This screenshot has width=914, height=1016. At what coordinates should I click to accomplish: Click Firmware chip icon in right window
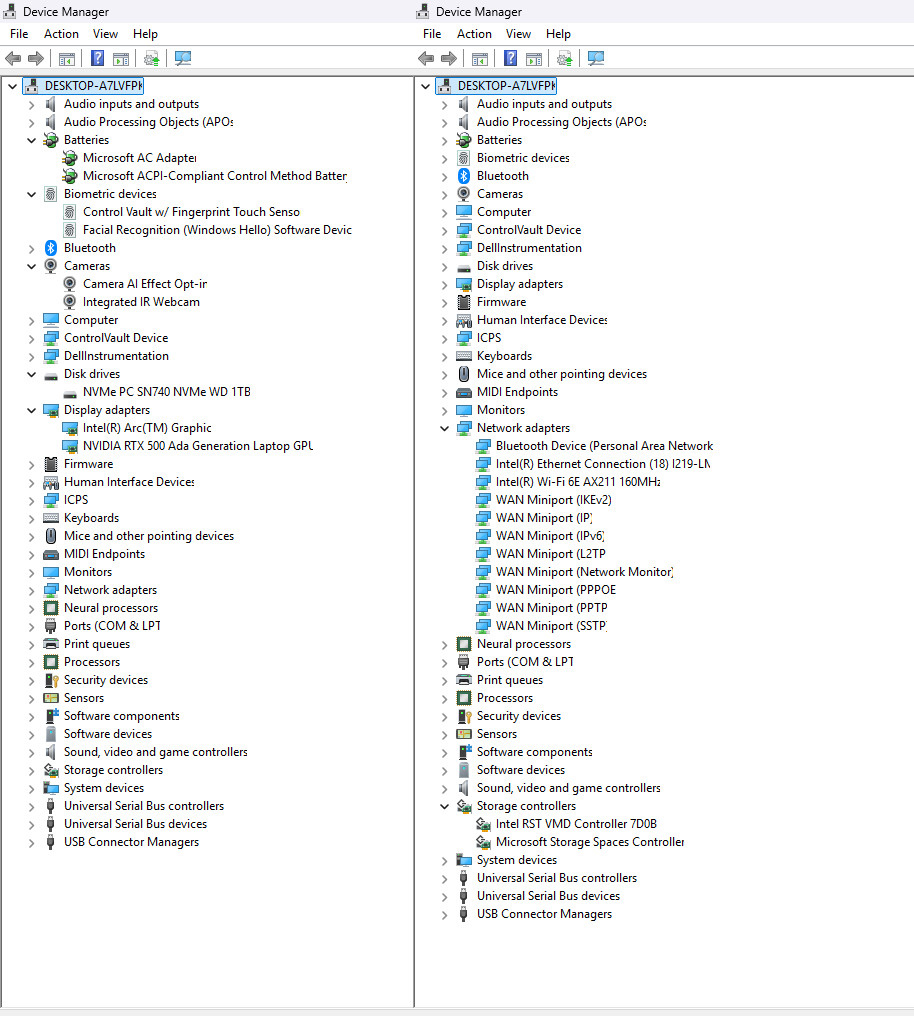click(x=464, y=302)
